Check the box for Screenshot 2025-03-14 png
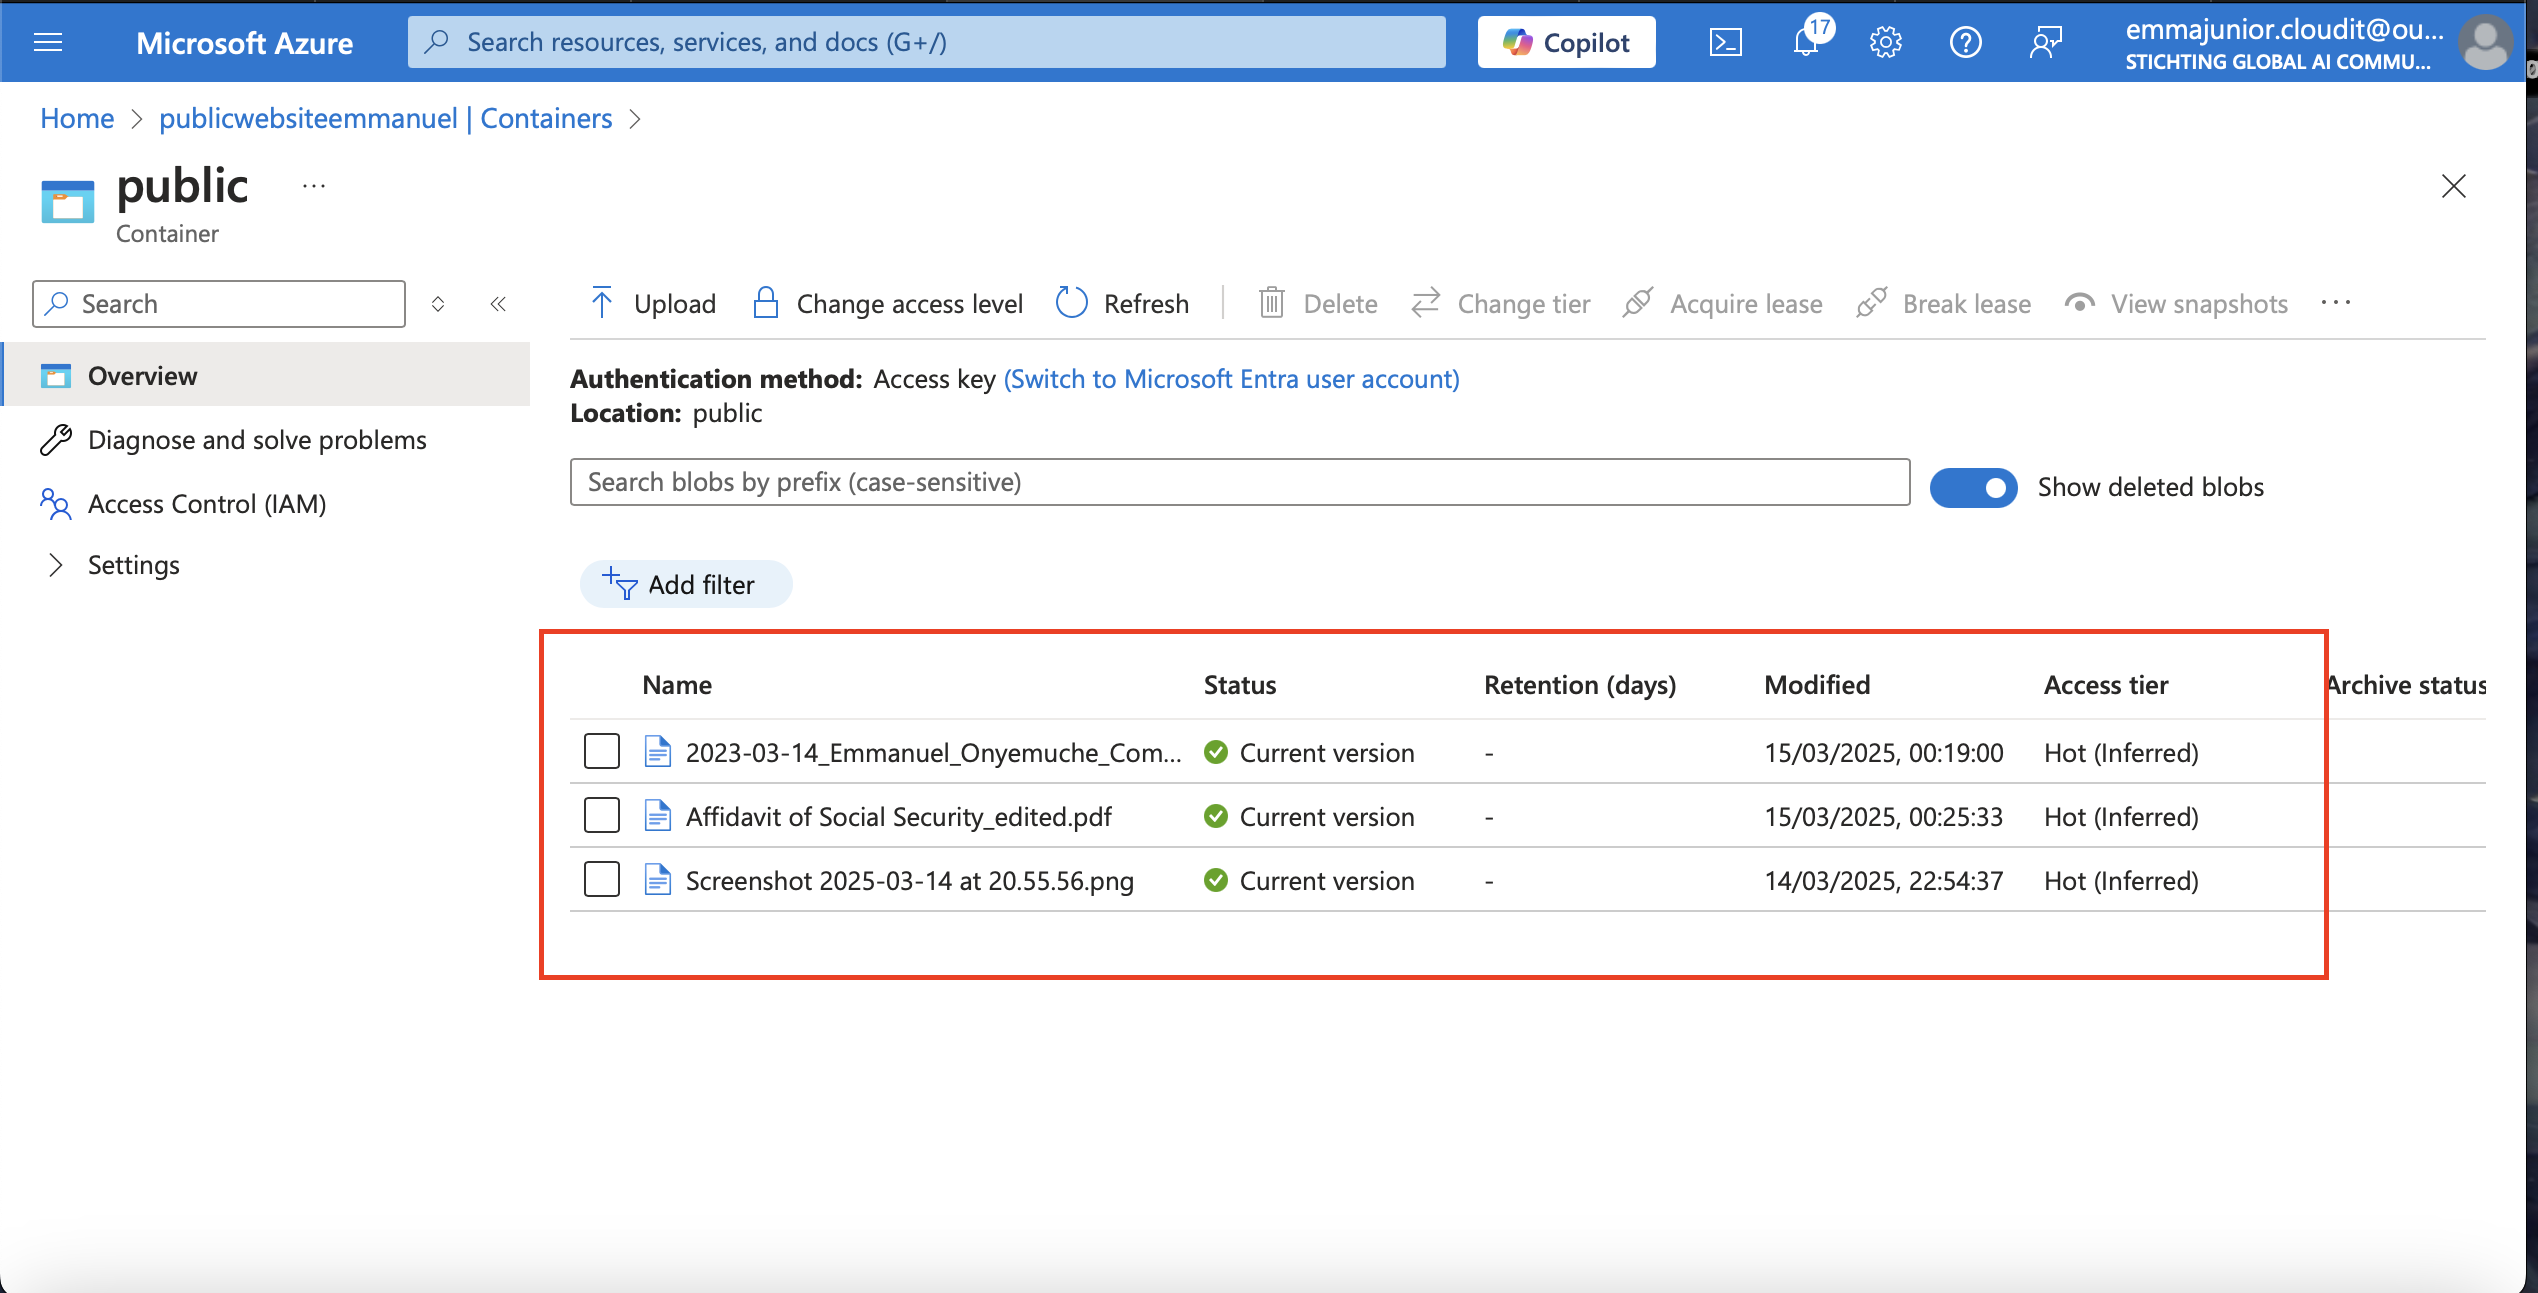Image resolution: width=2538 pixels, height=1293 pixels. (x=602, y=879)
